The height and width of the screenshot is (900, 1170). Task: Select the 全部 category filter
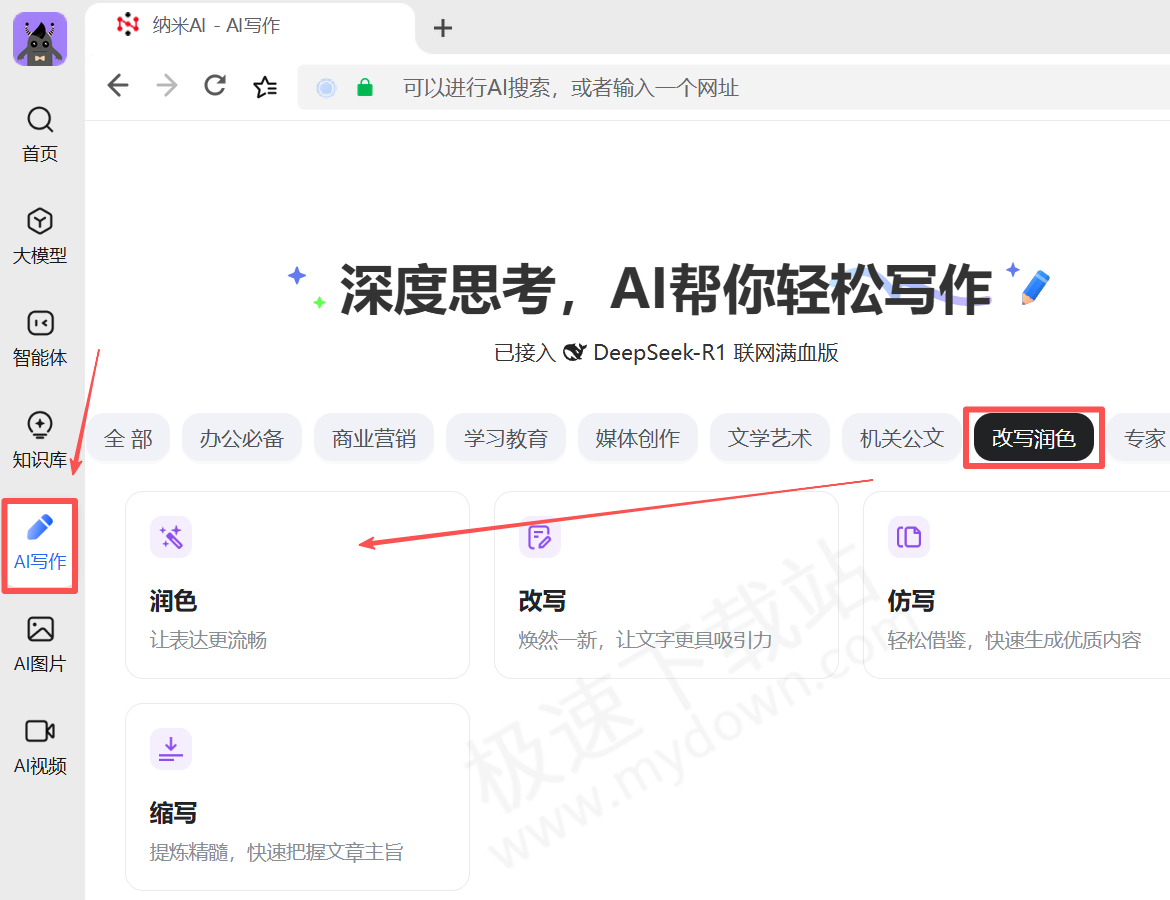pyautogui.click(x=128, y=437)
